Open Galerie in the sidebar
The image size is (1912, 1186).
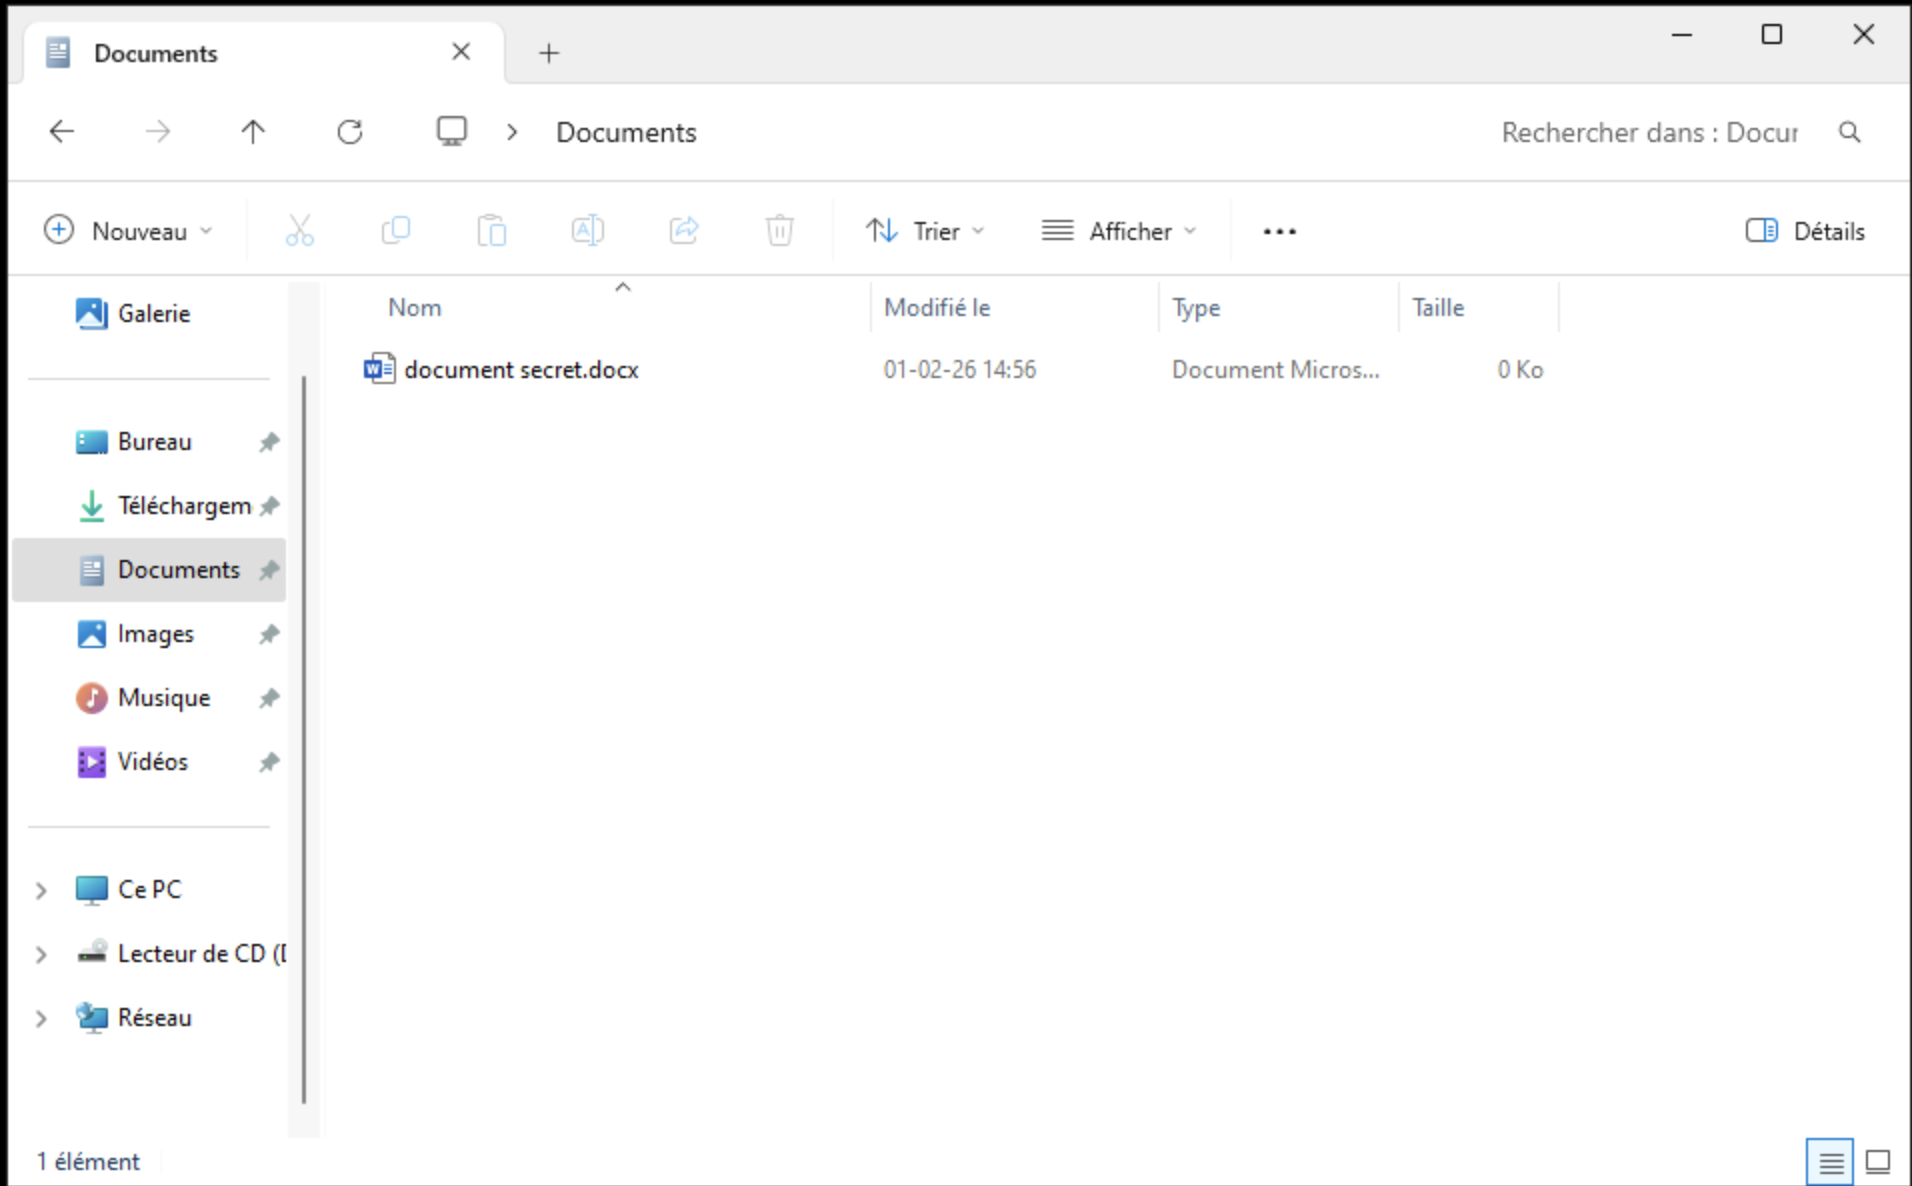pyautogui.click(x=150, y=314)
